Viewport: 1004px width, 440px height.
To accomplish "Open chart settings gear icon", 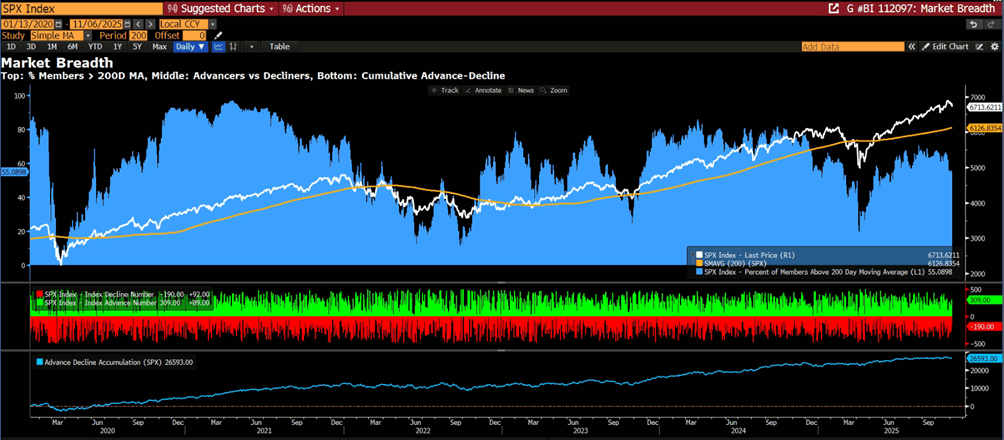I will [994, 47].
